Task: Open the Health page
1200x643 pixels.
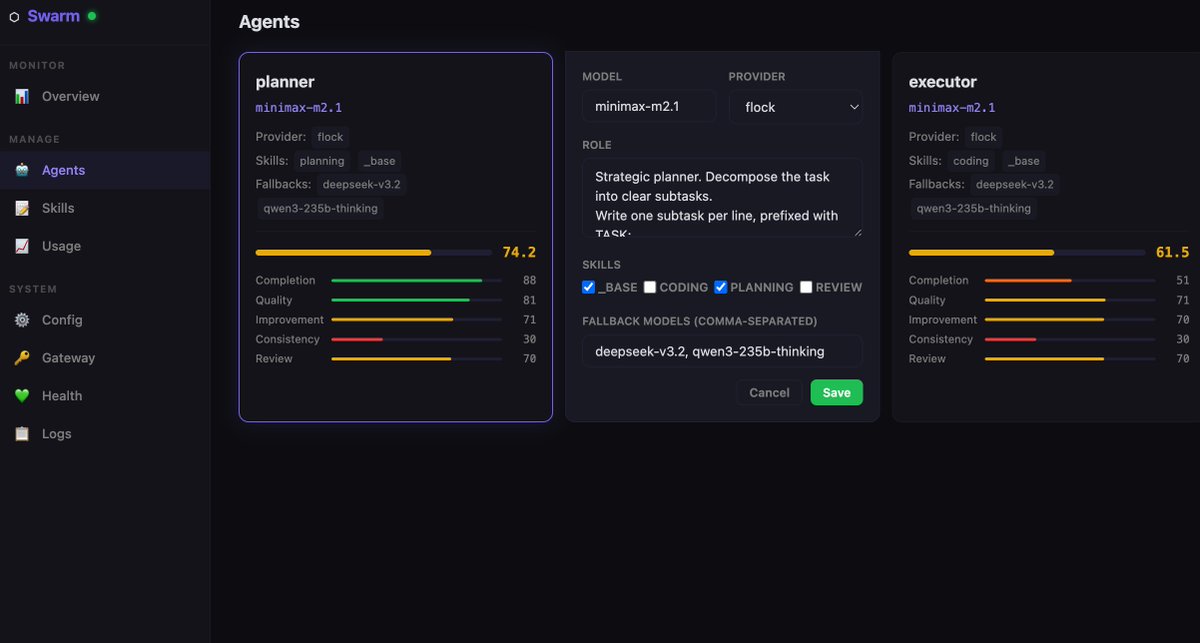Action: click(x=105, y=396)
